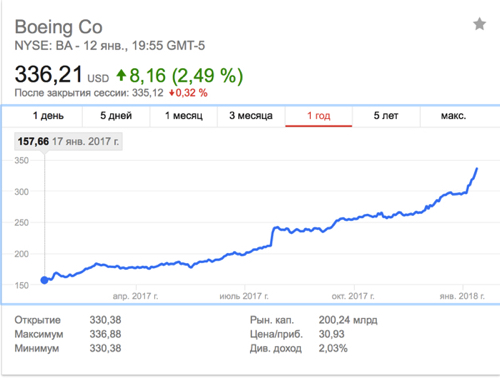Click the 350 y-axis label
Screen dimensions: 500x378
(x=22, y=161)
